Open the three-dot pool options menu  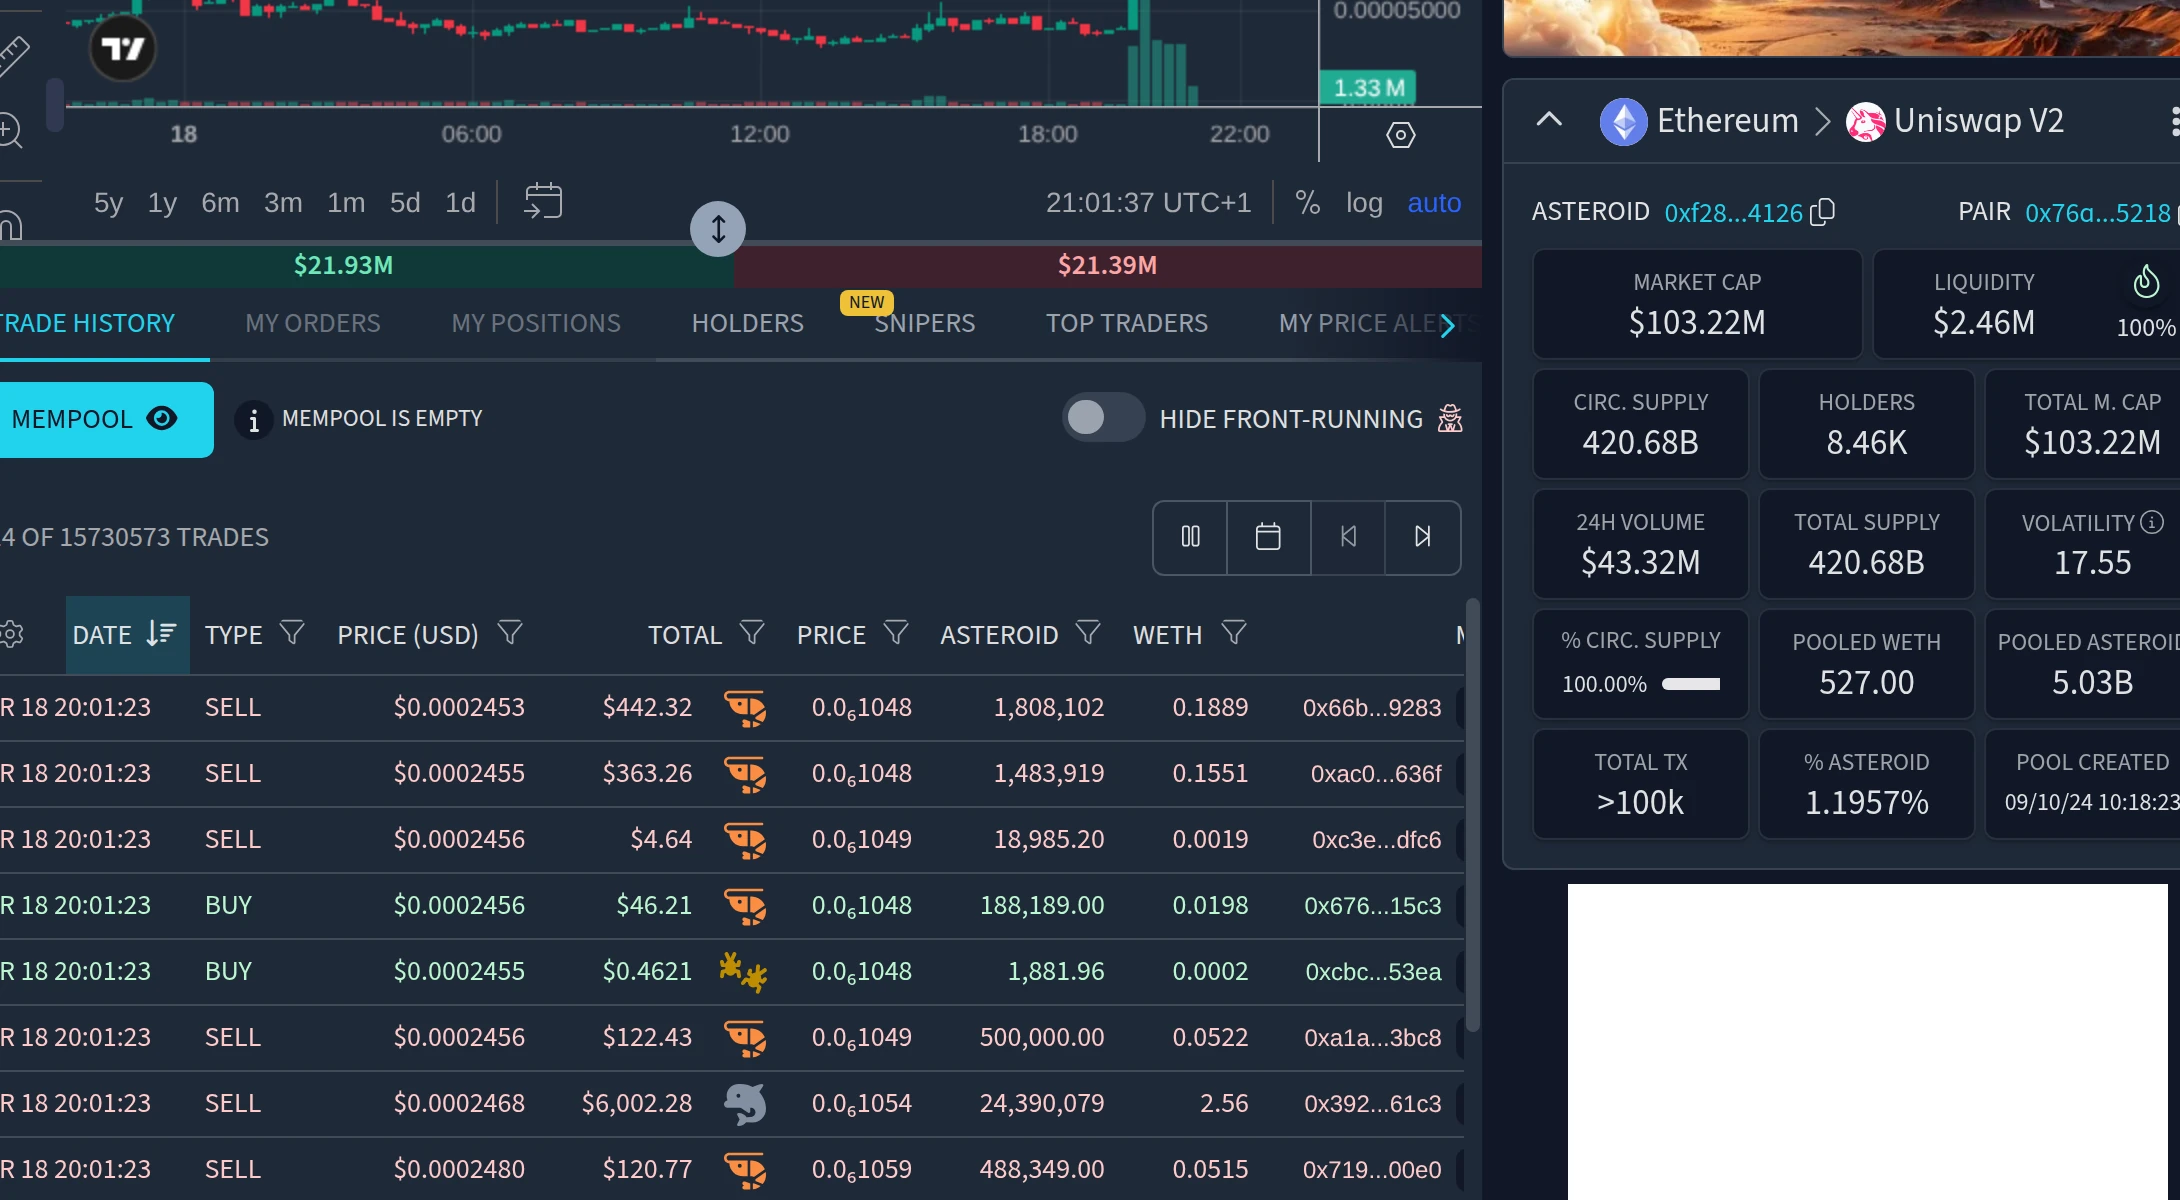point(2174,121)
